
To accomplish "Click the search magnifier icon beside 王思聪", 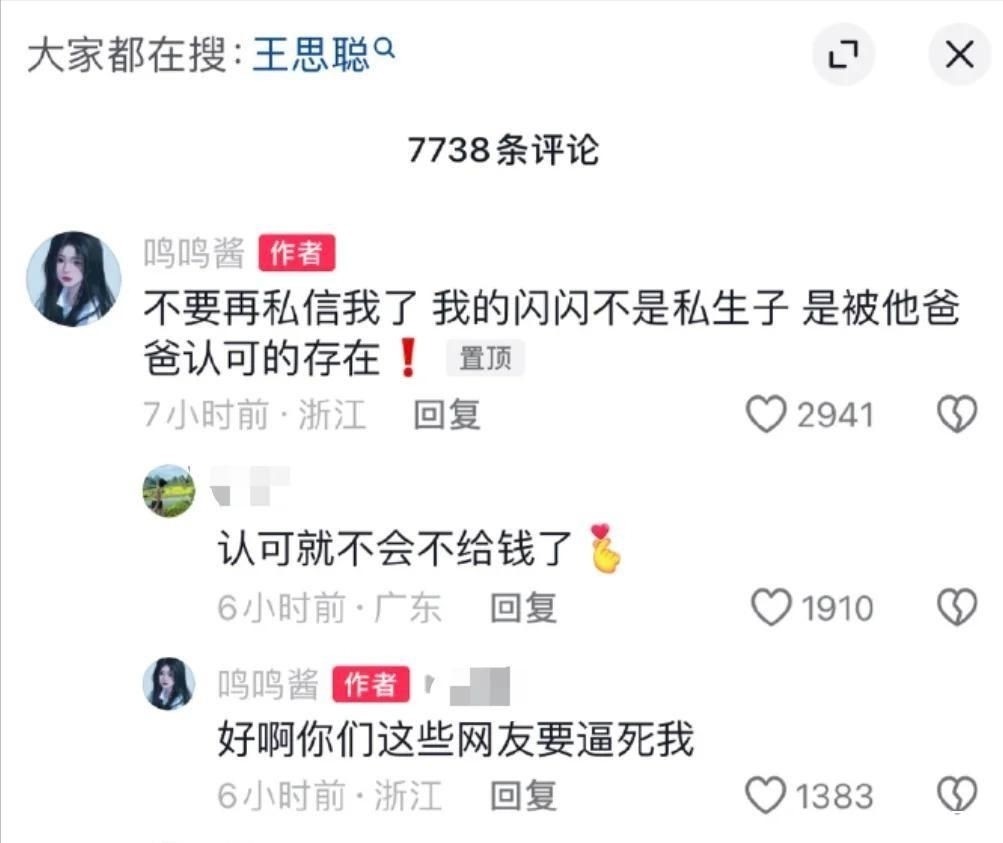I will [384, 47].
